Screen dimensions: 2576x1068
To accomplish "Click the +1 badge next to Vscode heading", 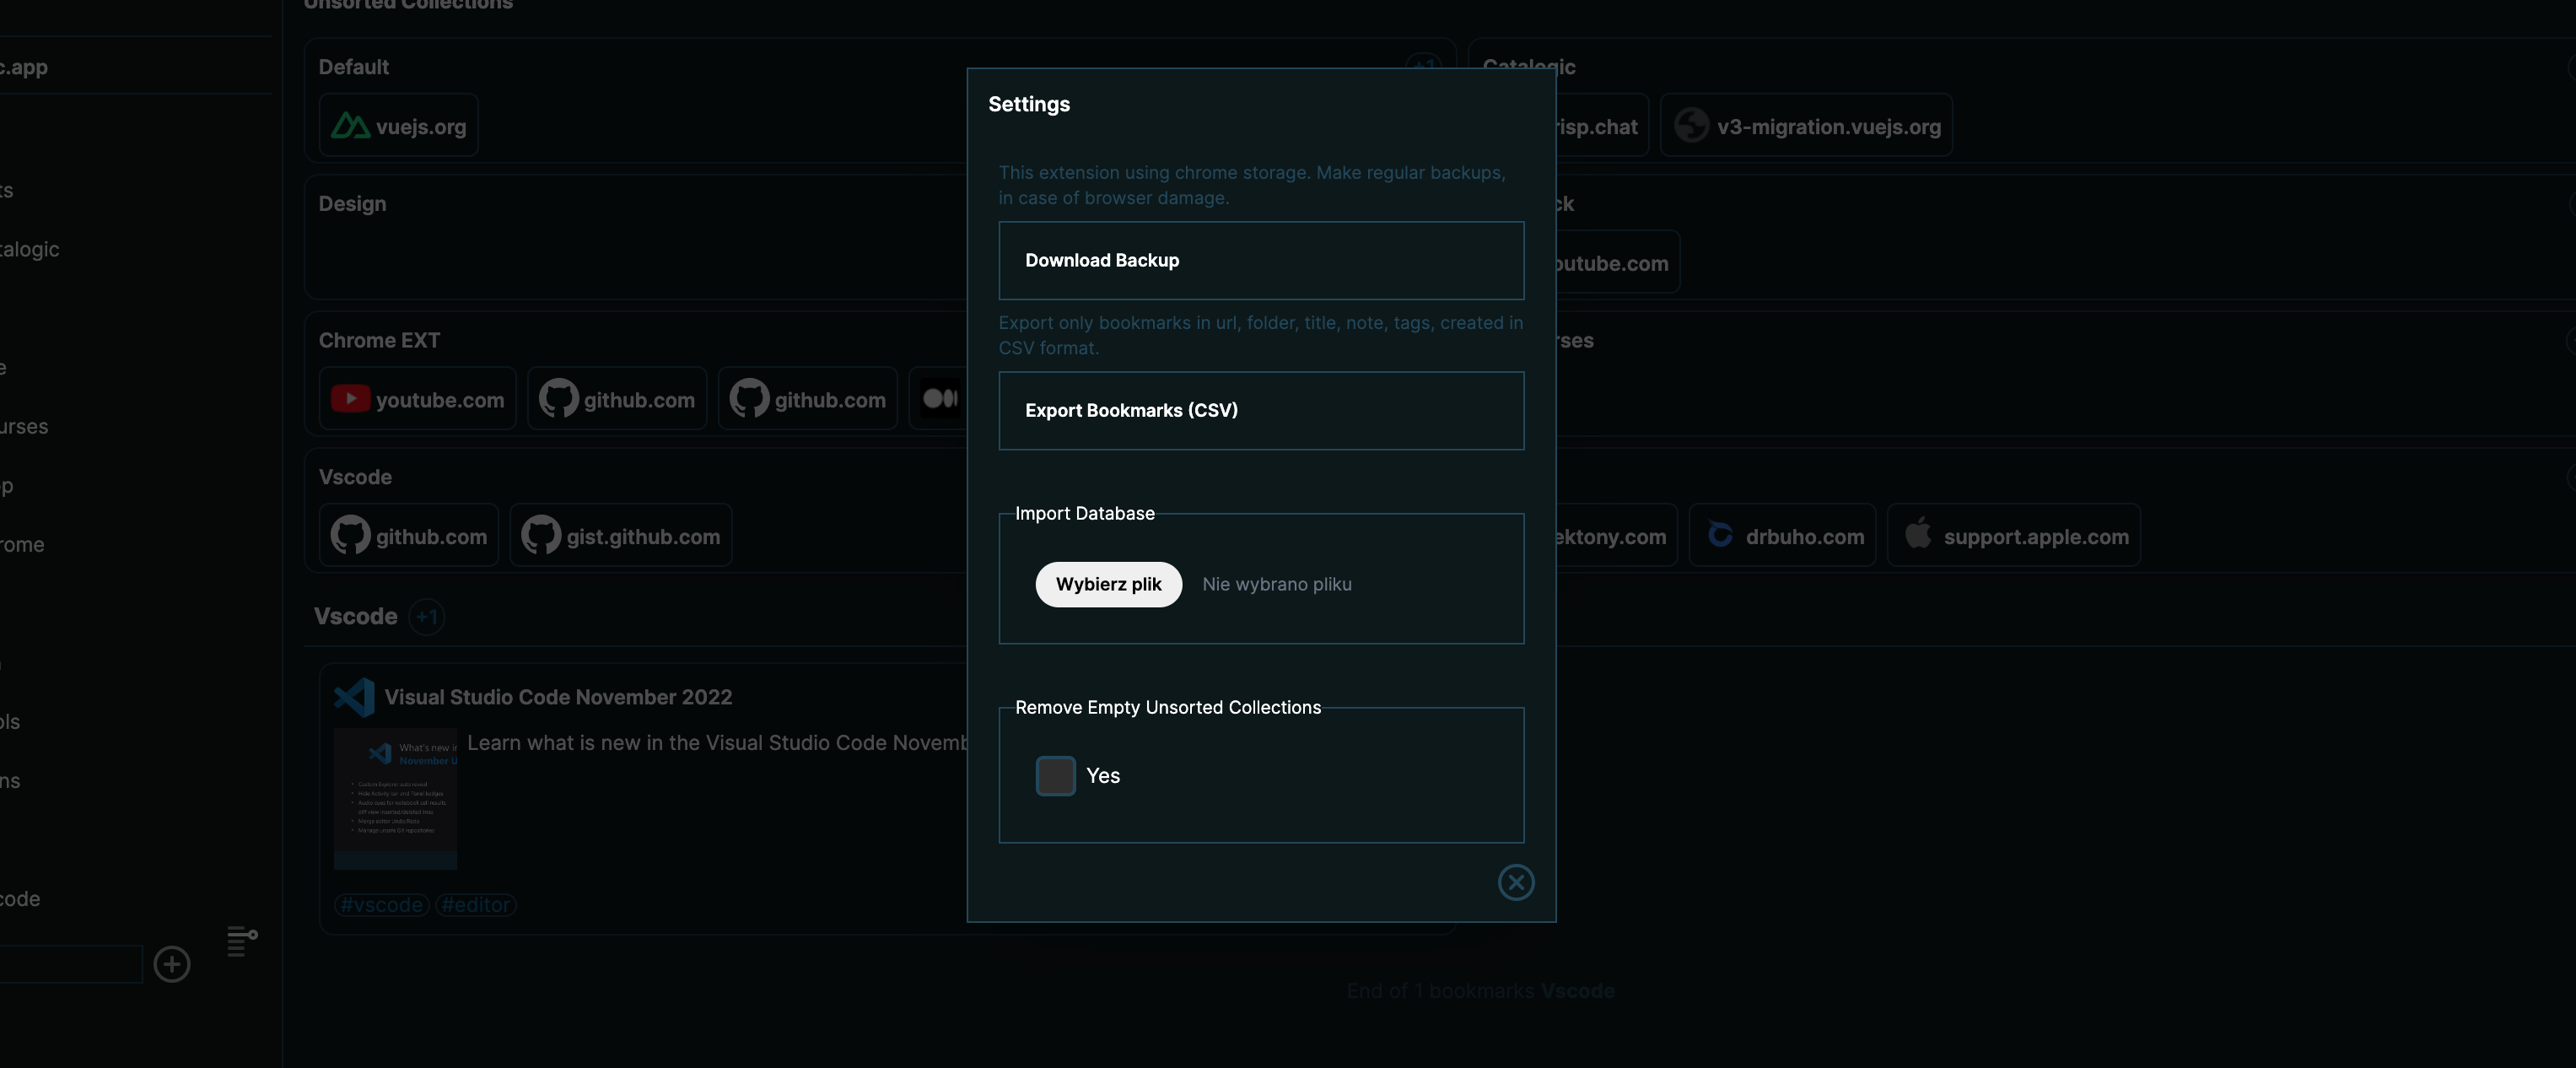I will point(427,616).
